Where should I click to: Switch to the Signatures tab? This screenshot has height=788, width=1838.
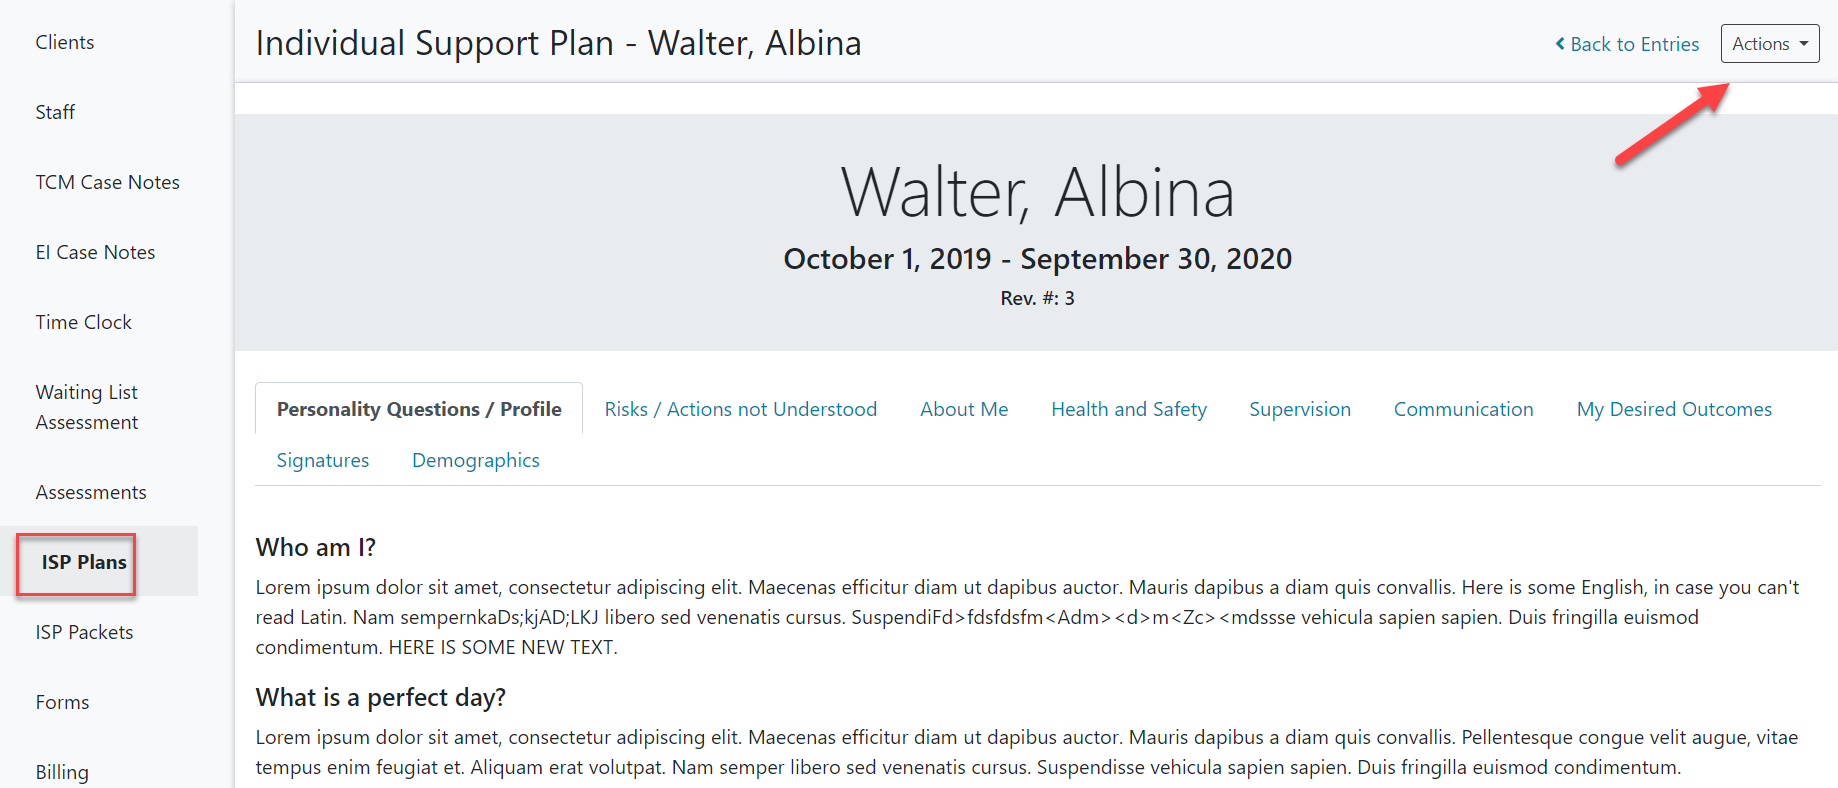(323, 460)
